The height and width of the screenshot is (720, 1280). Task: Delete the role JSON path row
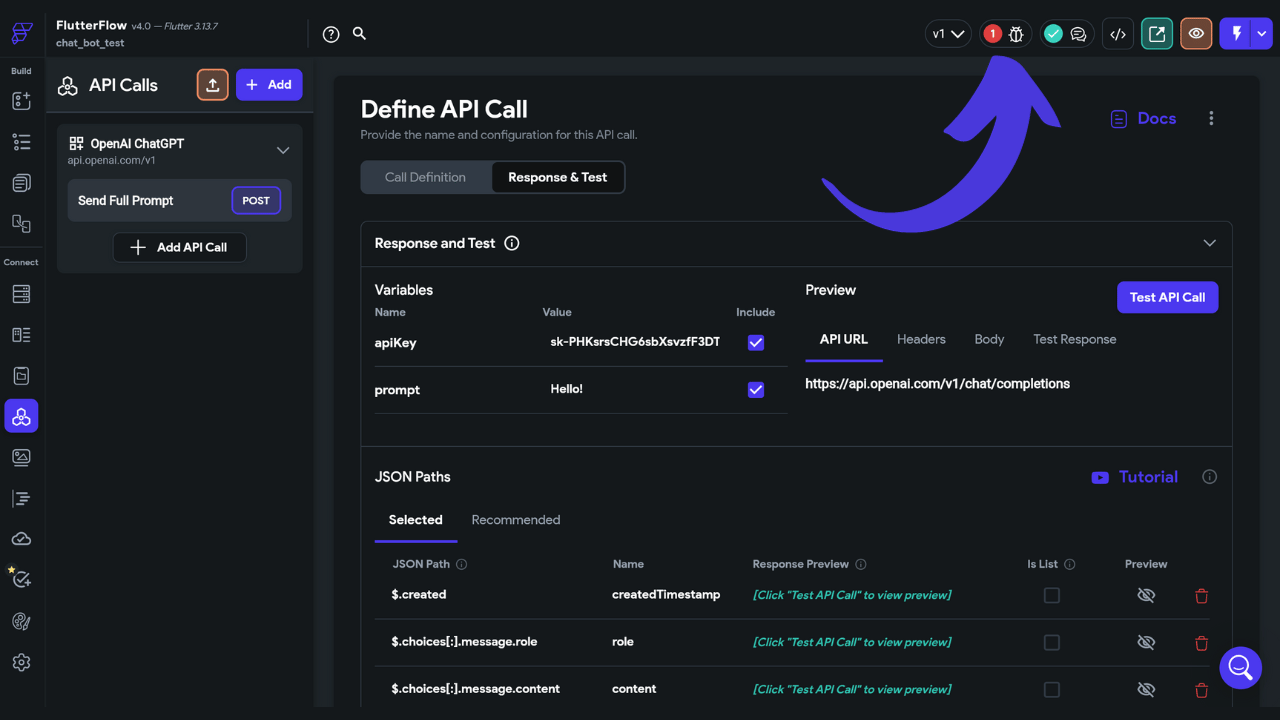pyautogui.click(x=1202, y=643)
